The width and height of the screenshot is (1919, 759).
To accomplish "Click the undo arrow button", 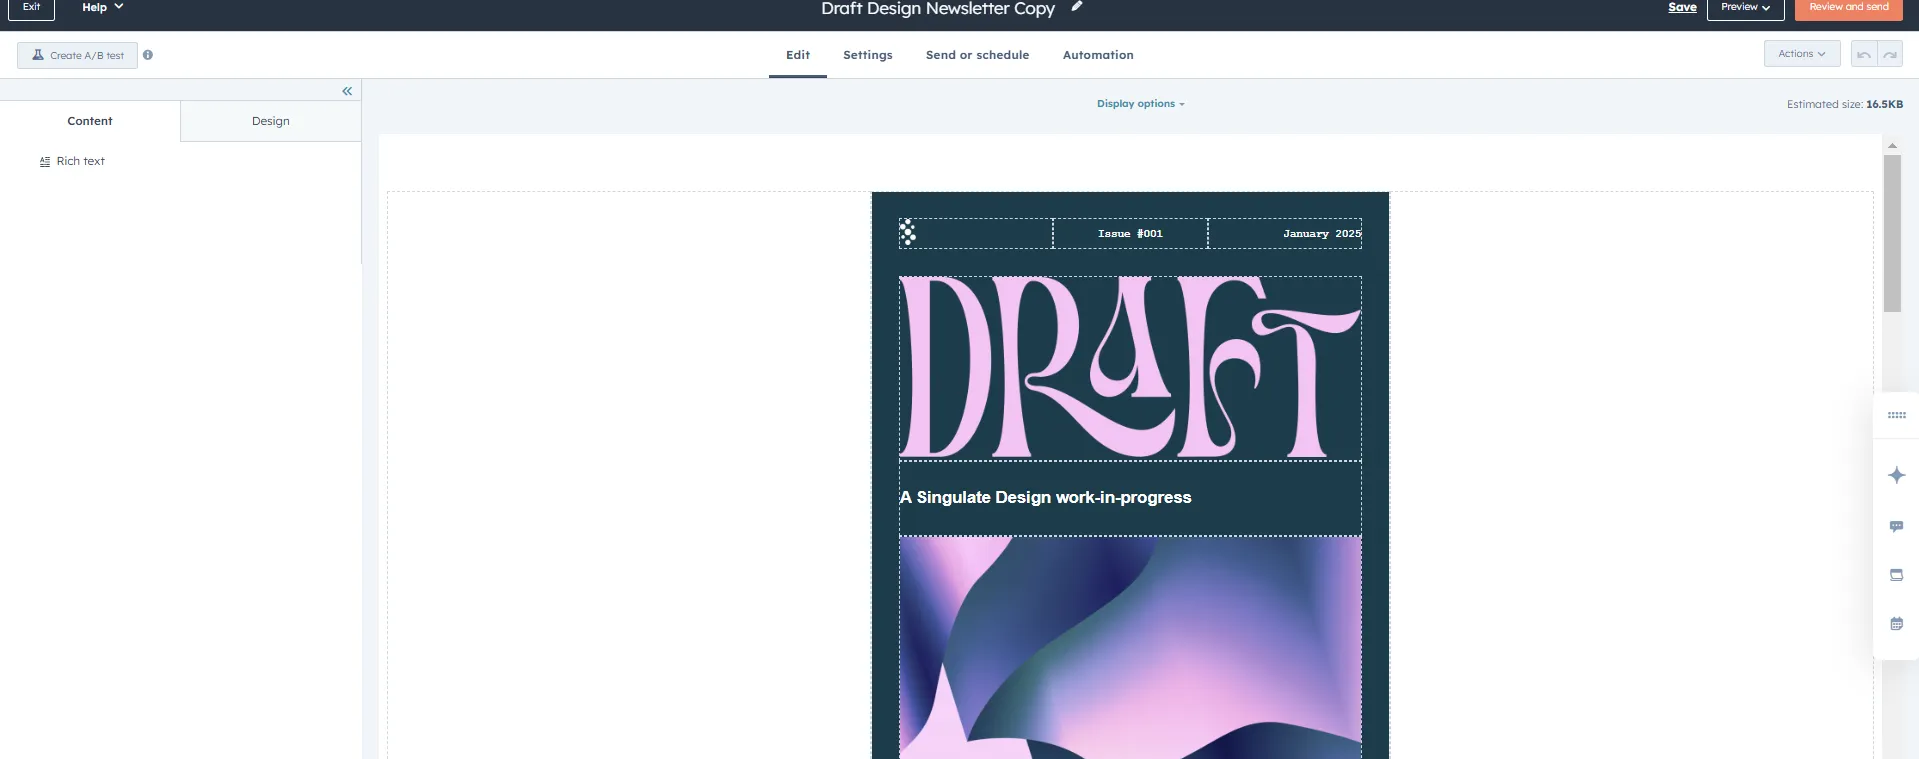I will coord(1864,54).
